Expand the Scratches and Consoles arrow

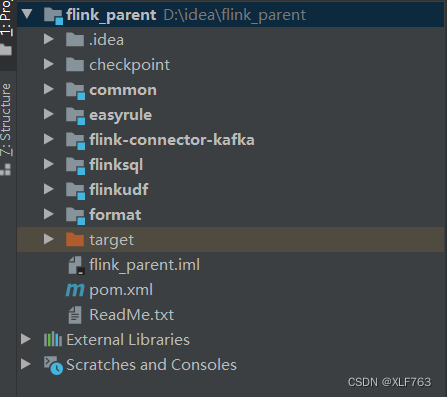(26, 364)
